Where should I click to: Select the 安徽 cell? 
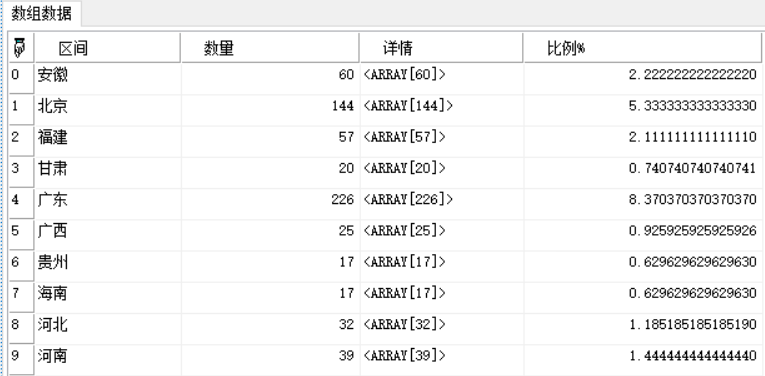point(108,79)
